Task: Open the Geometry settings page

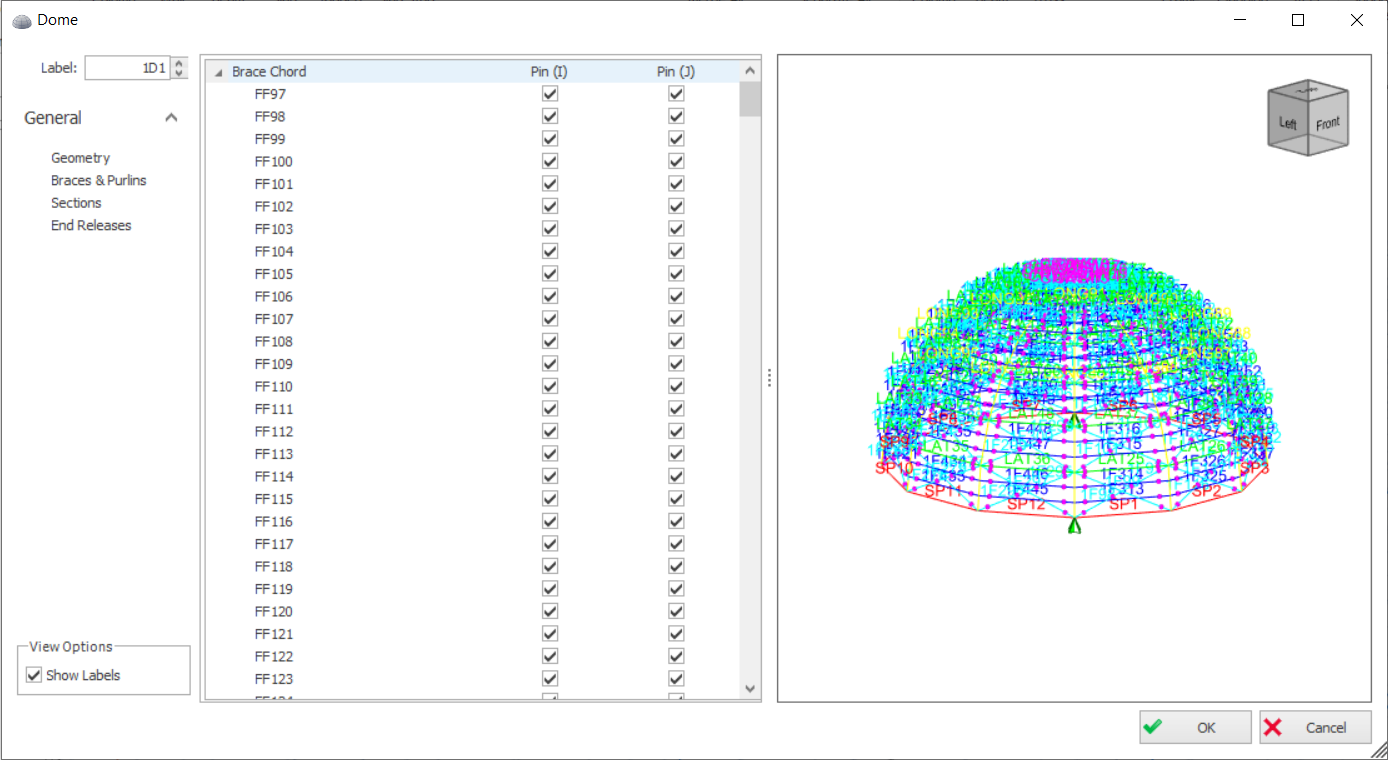Action: [80, 158]
